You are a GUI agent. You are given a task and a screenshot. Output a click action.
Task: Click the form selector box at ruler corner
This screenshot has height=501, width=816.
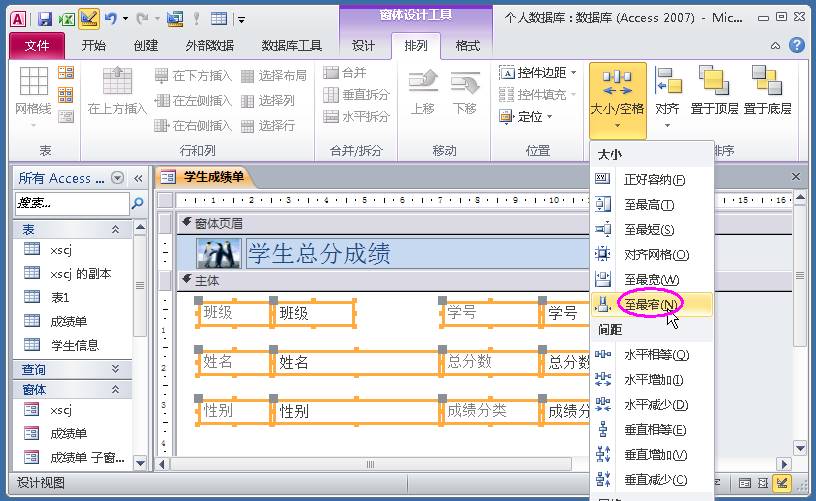pos(165,200)
